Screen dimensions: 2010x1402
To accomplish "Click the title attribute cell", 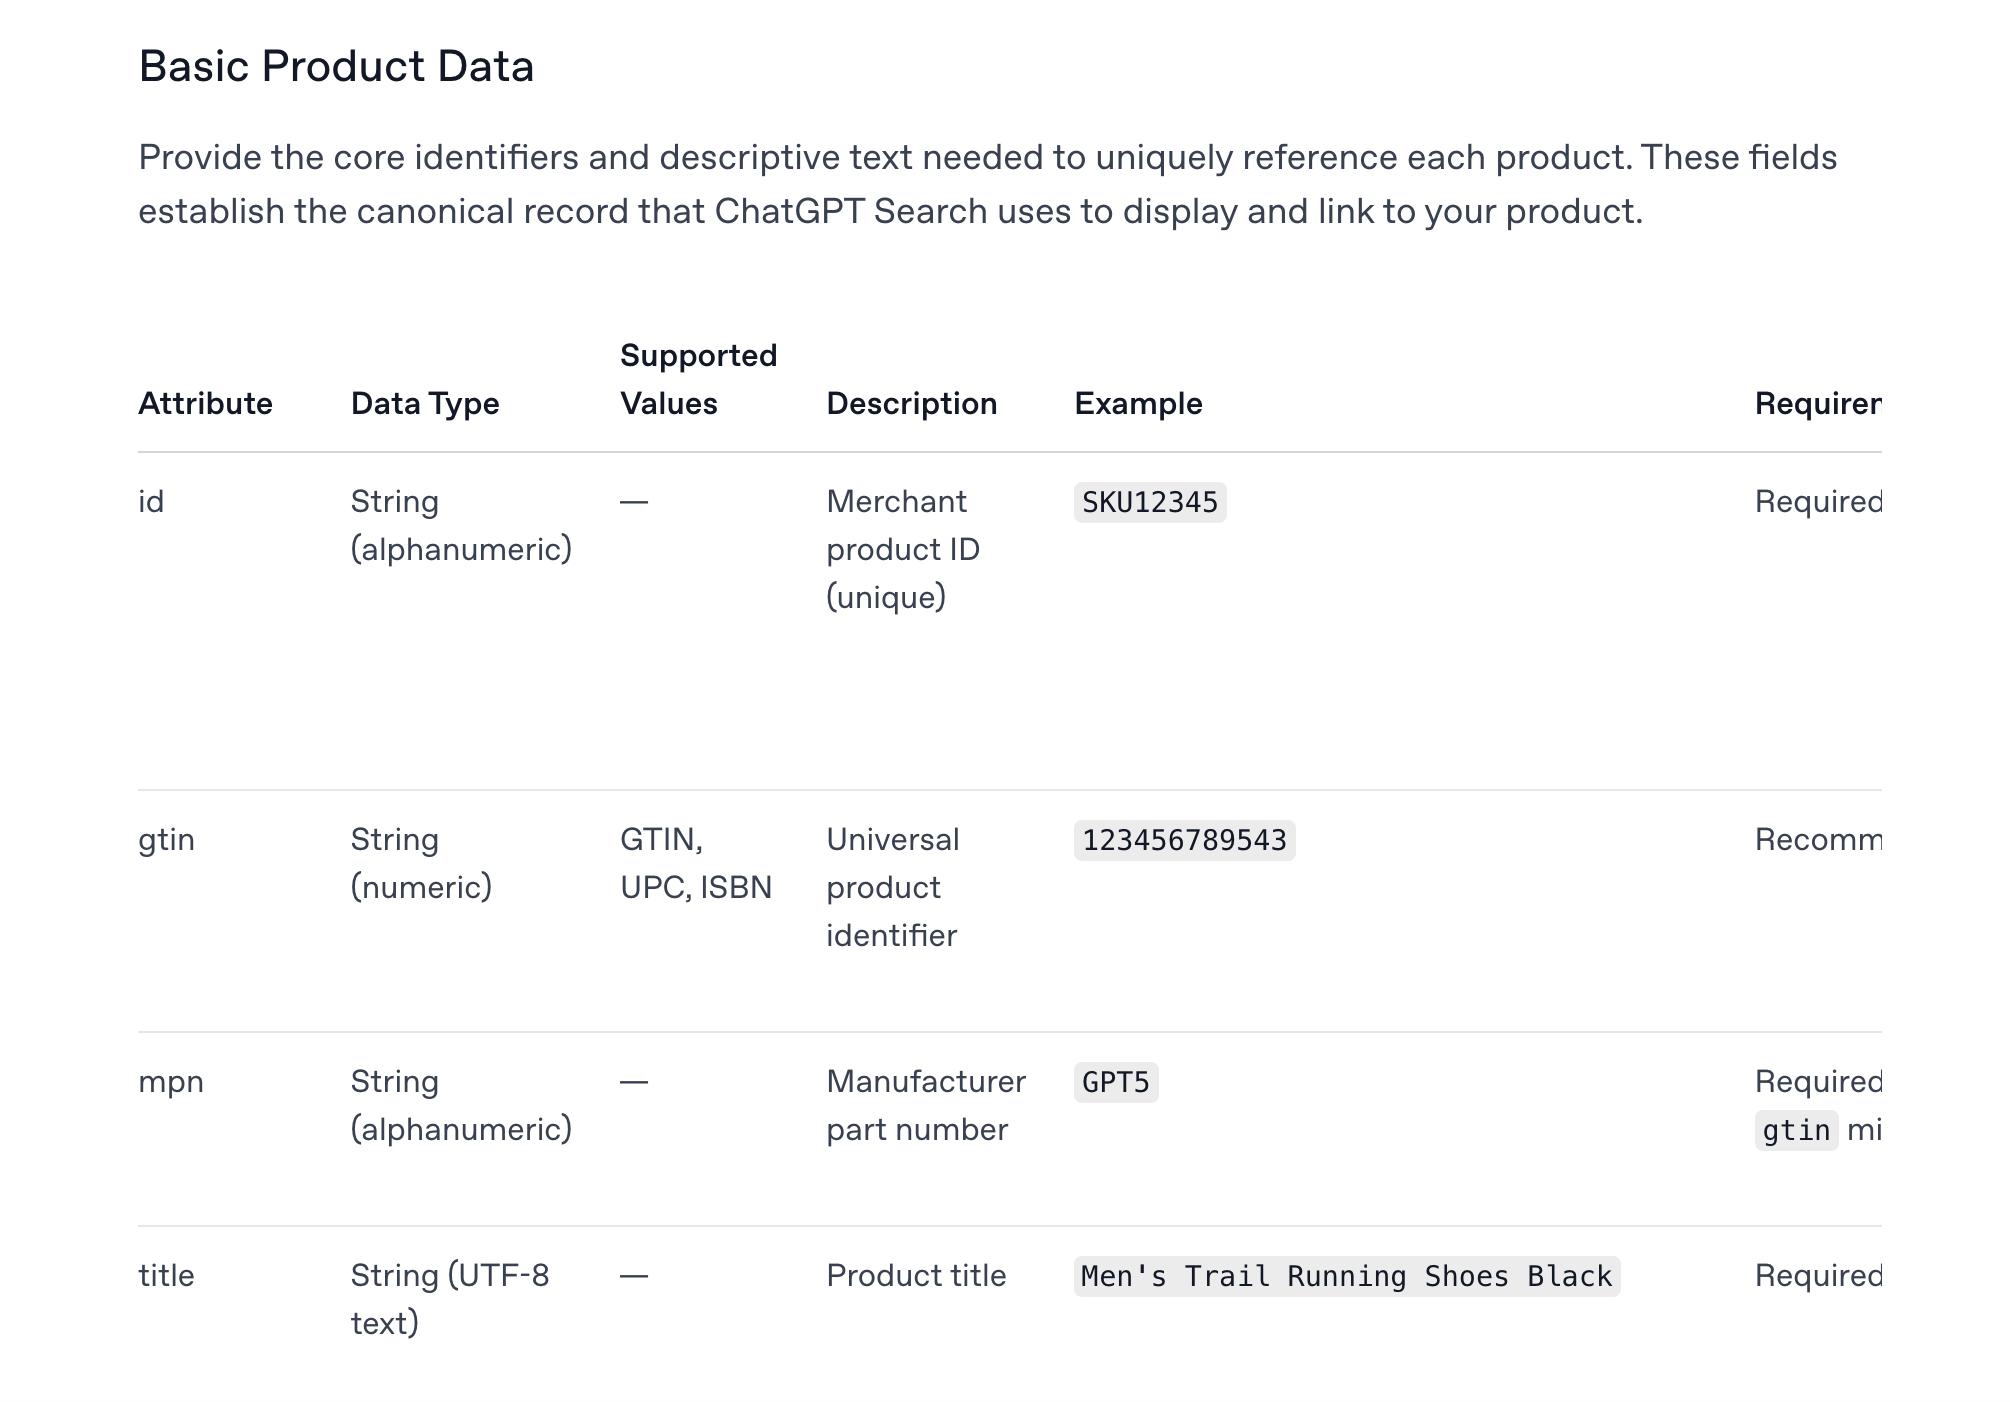I will point(166,1276).
